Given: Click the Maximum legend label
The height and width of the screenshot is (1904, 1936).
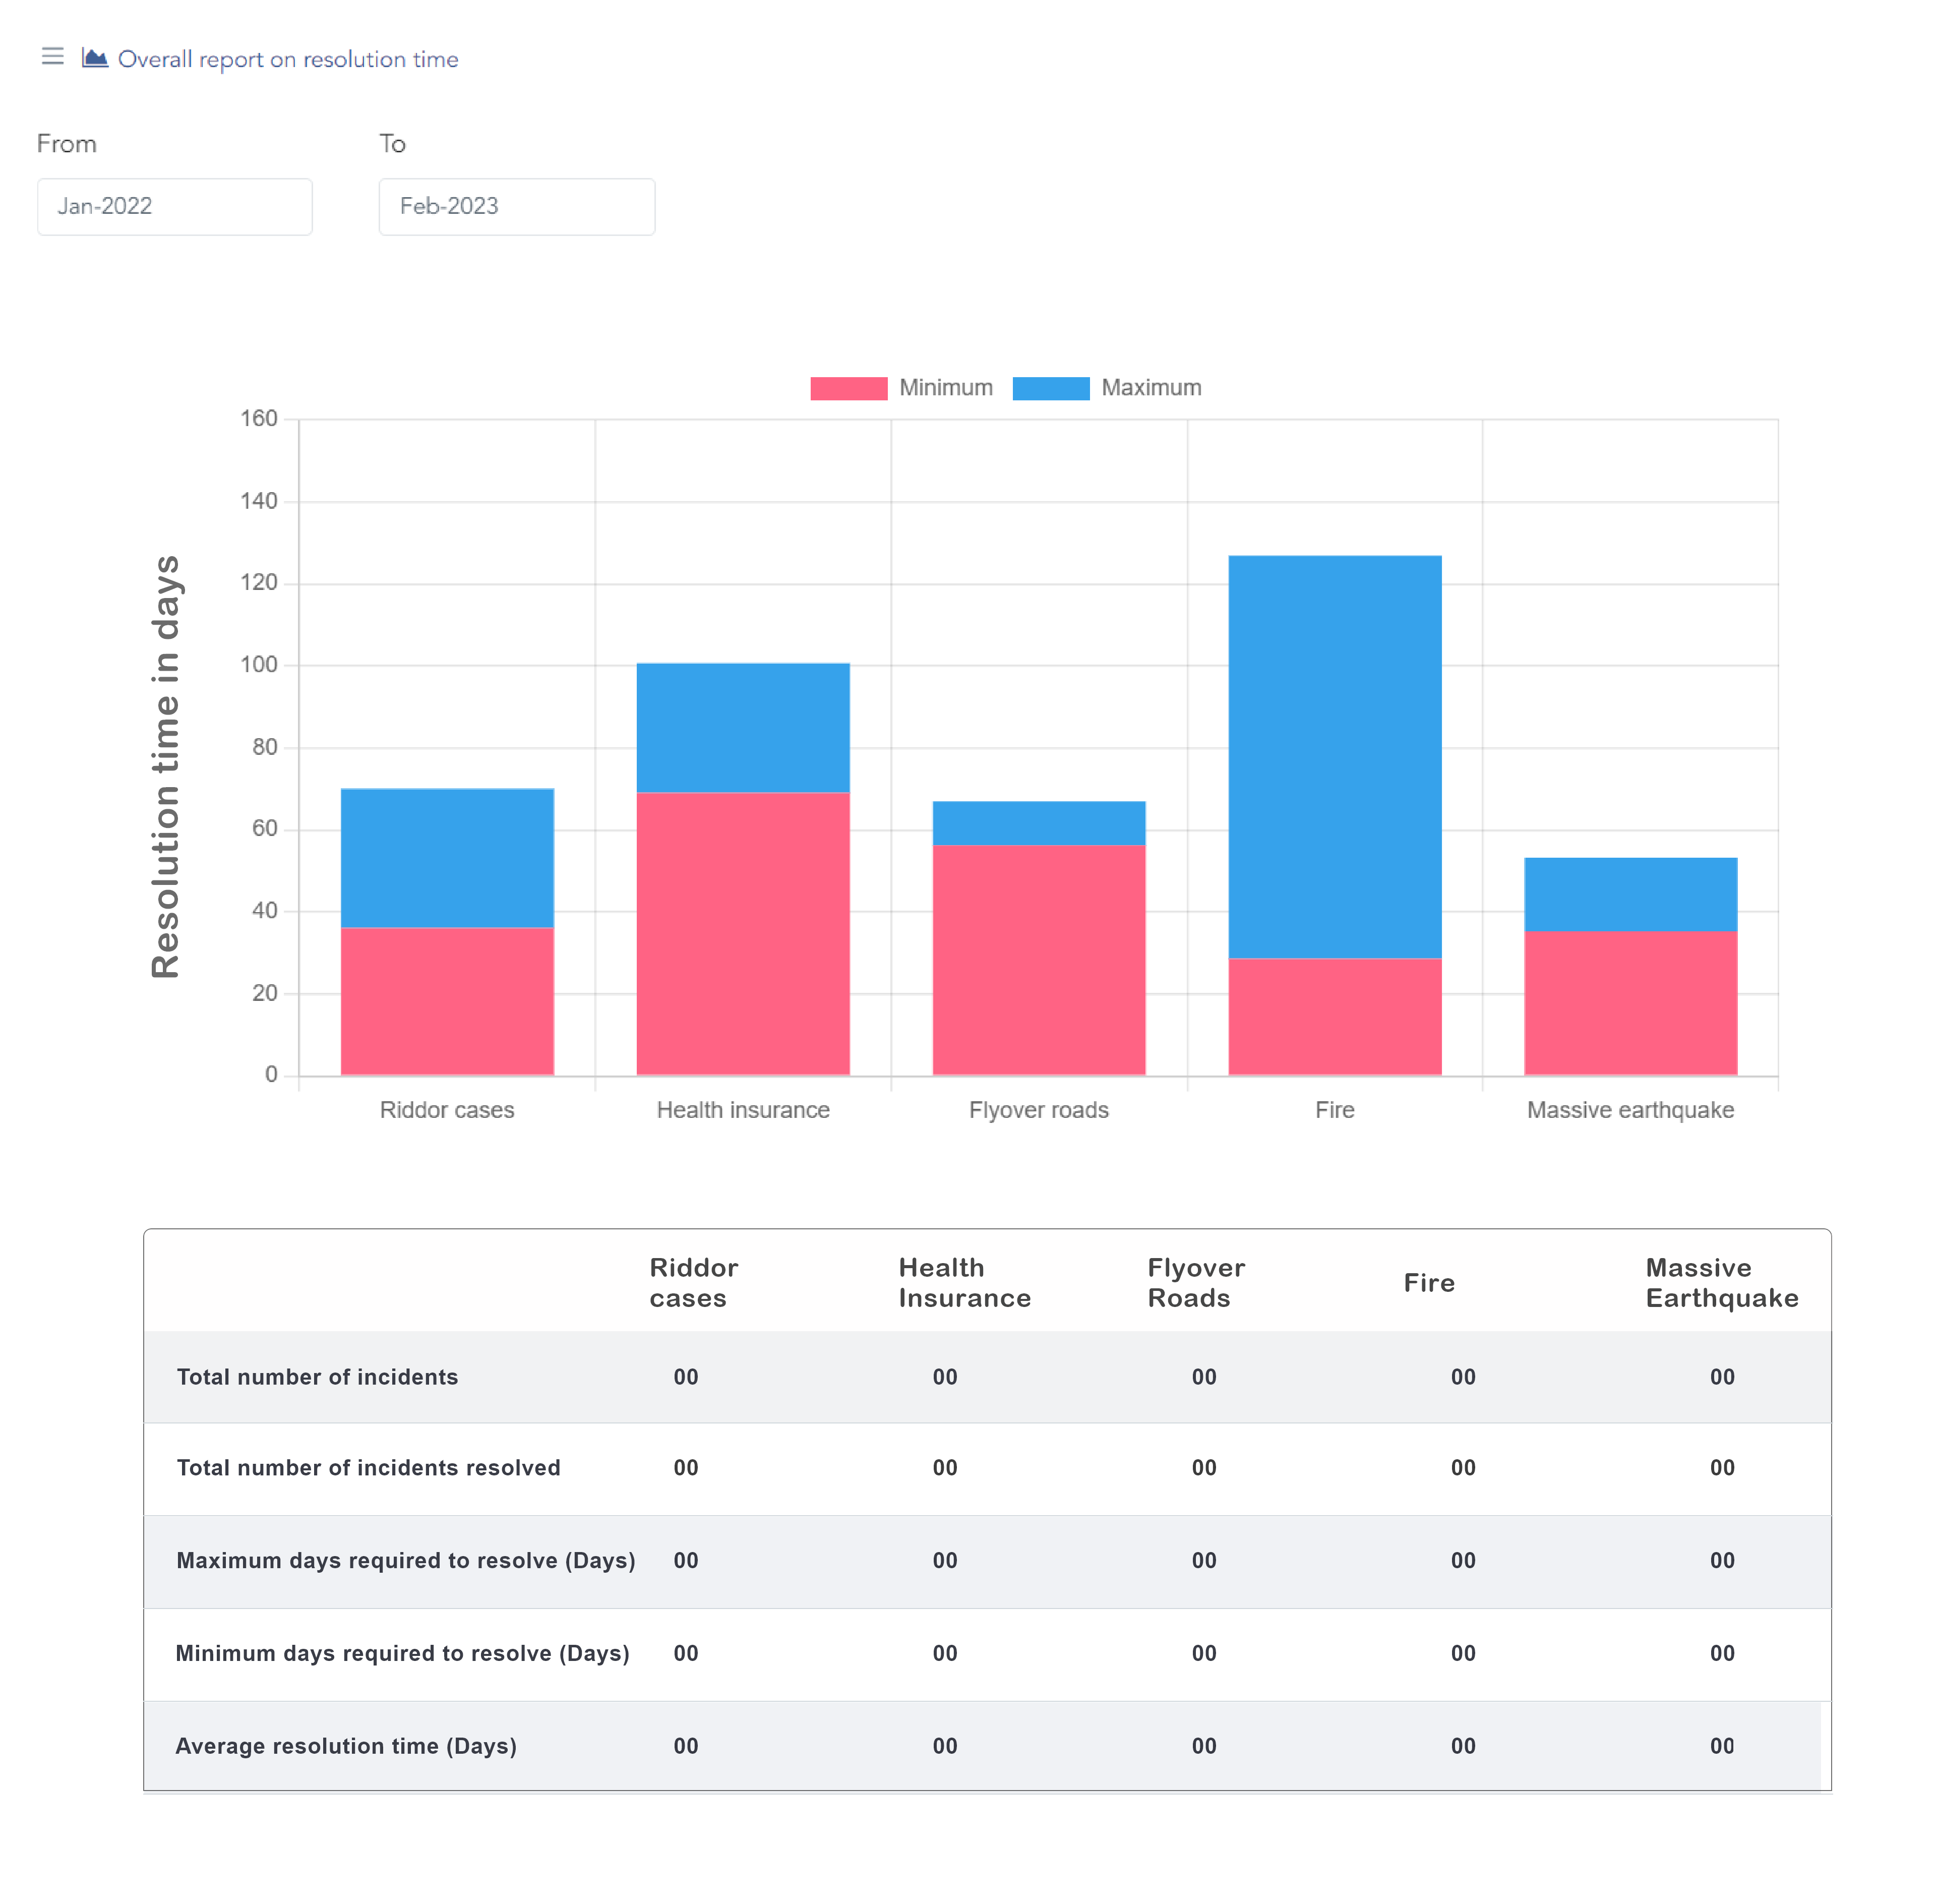Looking at the screenshot, I should pyautogui.click(x=1150, y=388).
